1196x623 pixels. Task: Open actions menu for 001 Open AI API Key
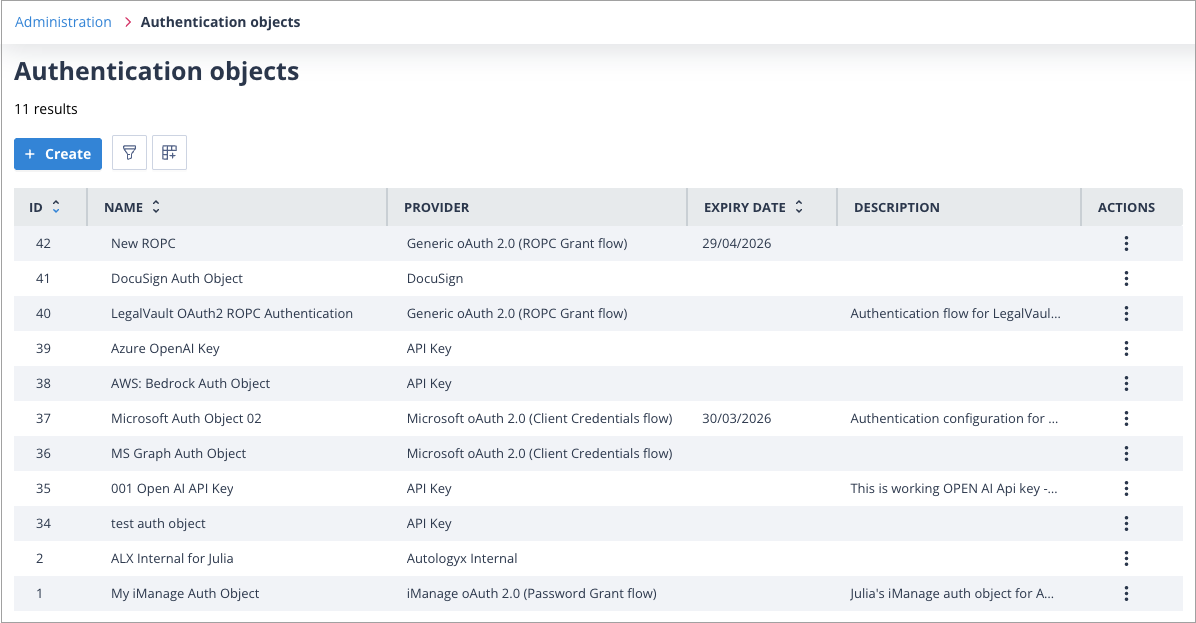pyautogui.click(x=1126, y=489)
